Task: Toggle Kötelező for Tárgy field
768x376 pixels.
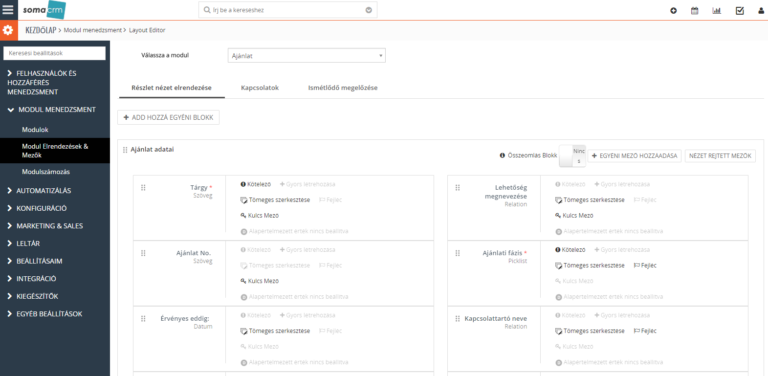Action: click(x=256, y=184)
